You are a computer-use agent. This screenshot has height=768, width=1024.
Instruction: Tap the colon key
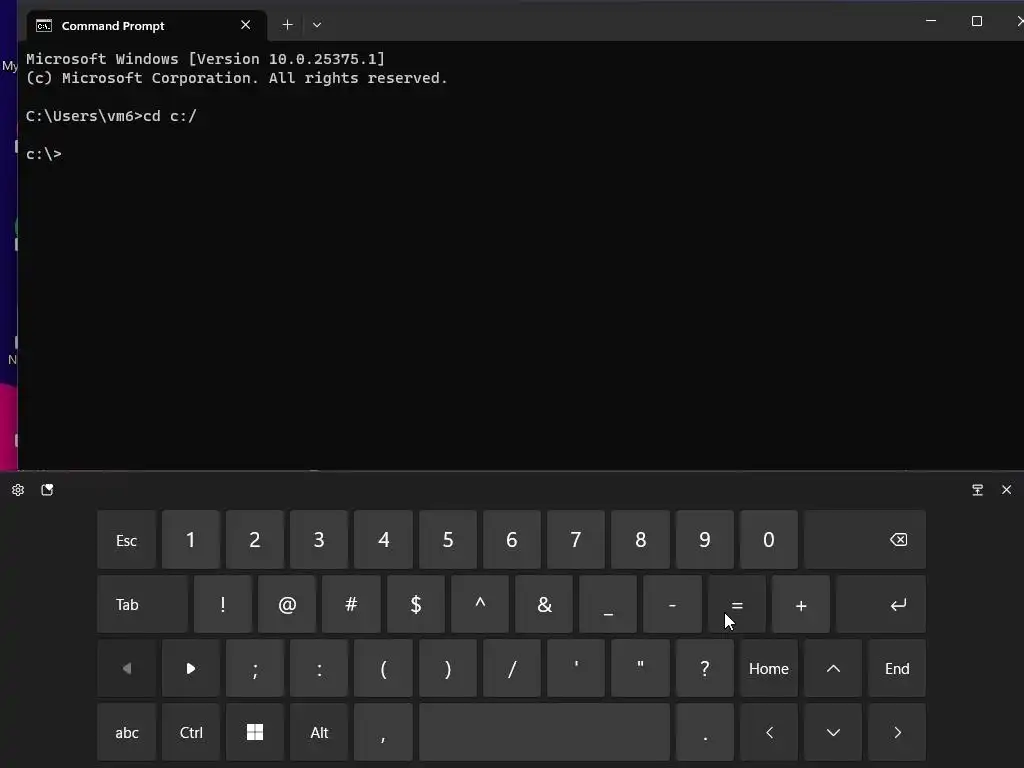[x=319, y=669]
